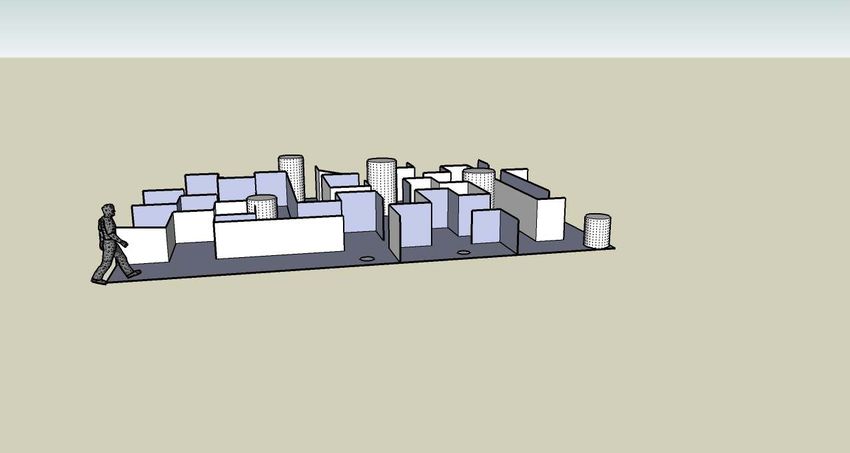This screenshot has height=453, width=850.
Task: Select the tallest dotted cylinder at the back left
Action: (292, 177)
